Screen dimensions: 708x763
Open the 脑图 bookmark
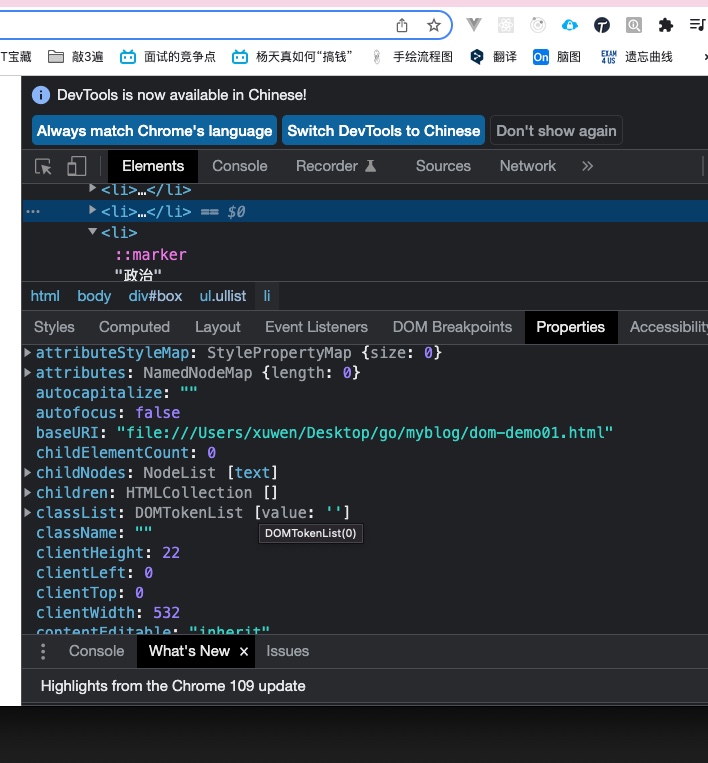click(x=557, y=57)
